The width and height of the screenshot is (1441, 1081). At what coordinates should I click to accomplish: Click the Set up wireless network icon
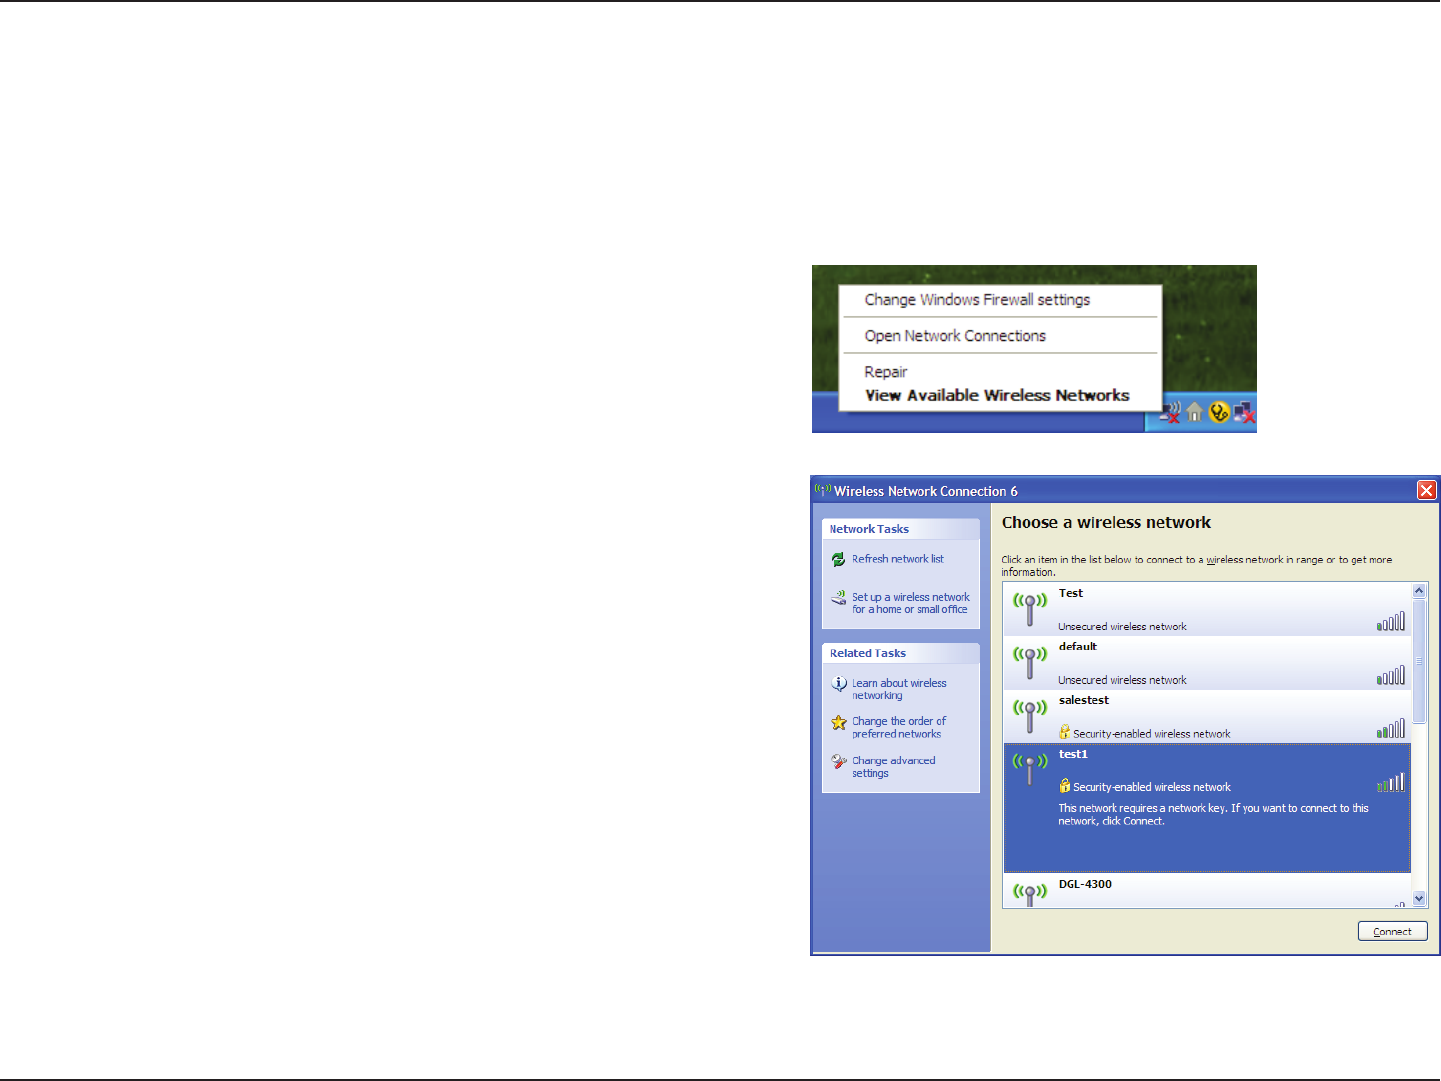pyautogui.click(x=839, y=598)
